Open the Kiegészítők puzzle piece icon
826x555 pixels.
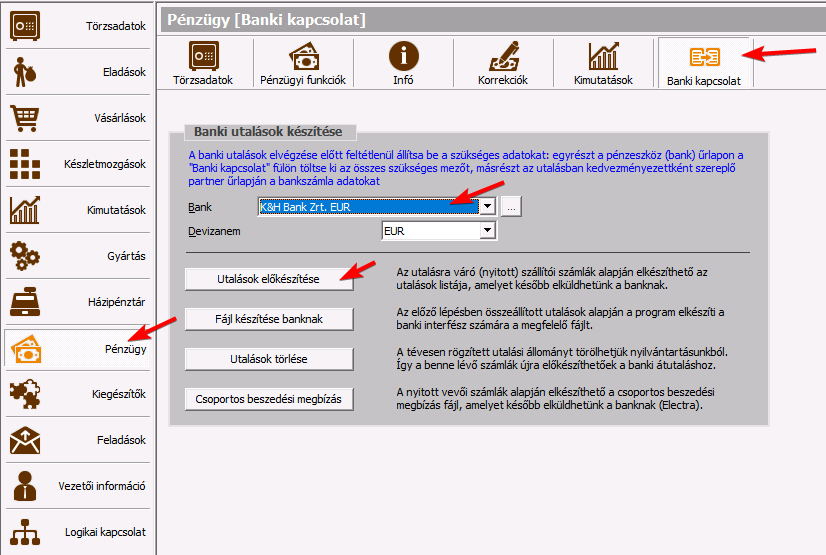pyautogui.click(x=25, y=394)
